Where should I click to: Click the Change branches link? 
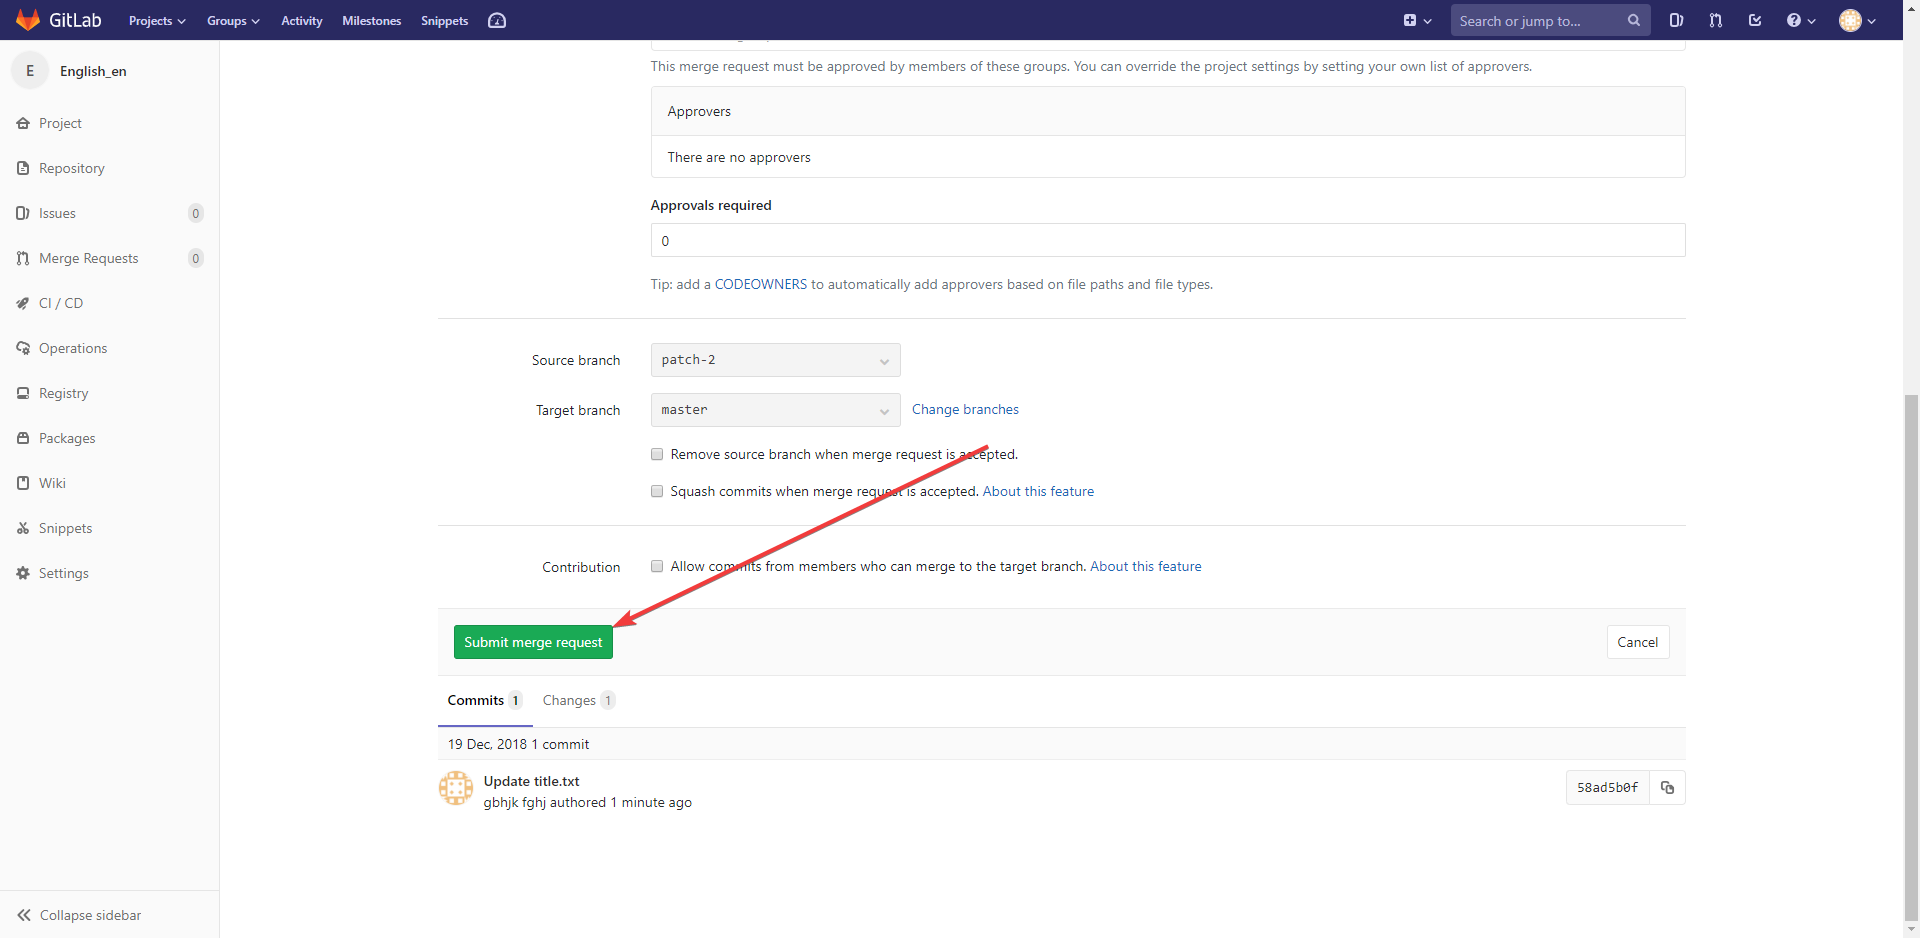pyautogui.click(x=965, y=409)
